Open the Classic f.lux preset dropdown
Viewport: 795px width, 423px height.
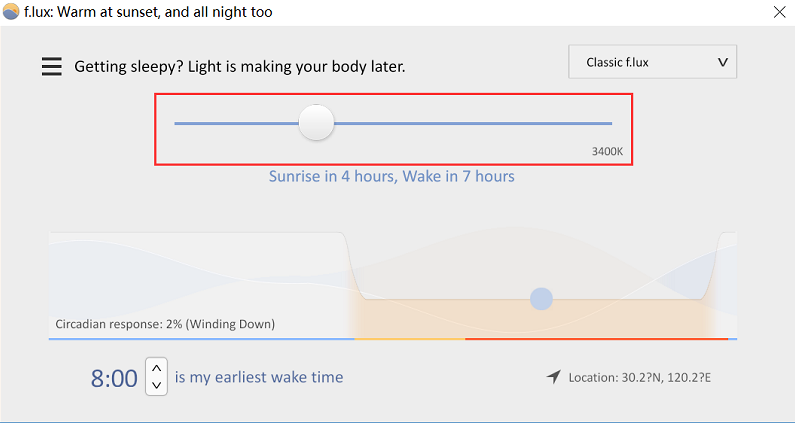[652, 62]
